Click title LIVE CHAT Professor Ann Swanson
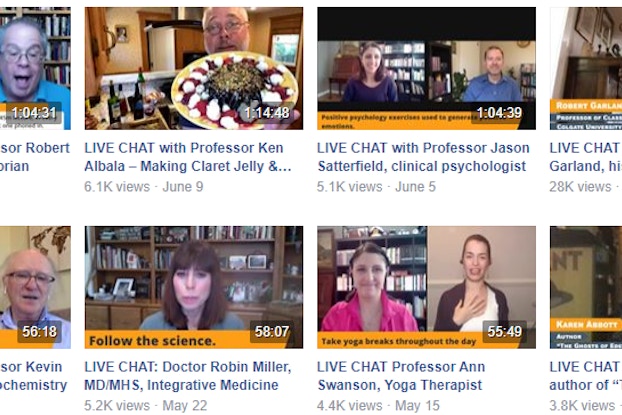 coord(401,376)
